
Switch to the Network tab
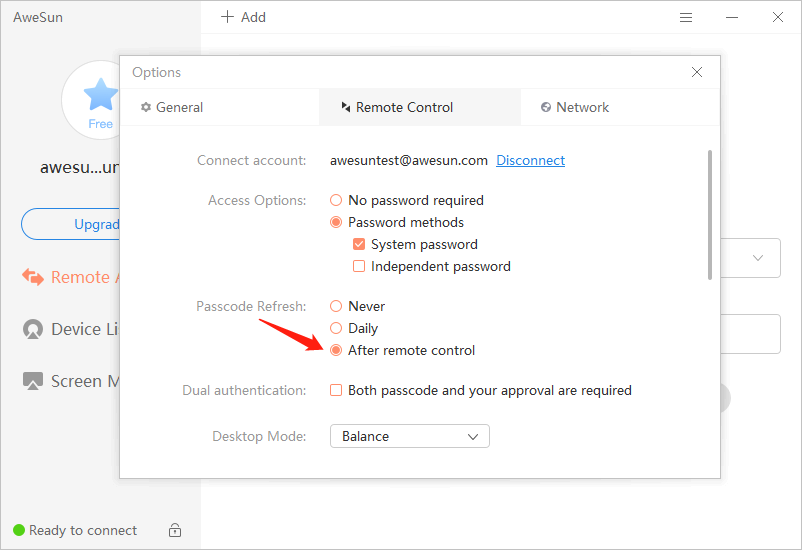click(x=620, y=107)
